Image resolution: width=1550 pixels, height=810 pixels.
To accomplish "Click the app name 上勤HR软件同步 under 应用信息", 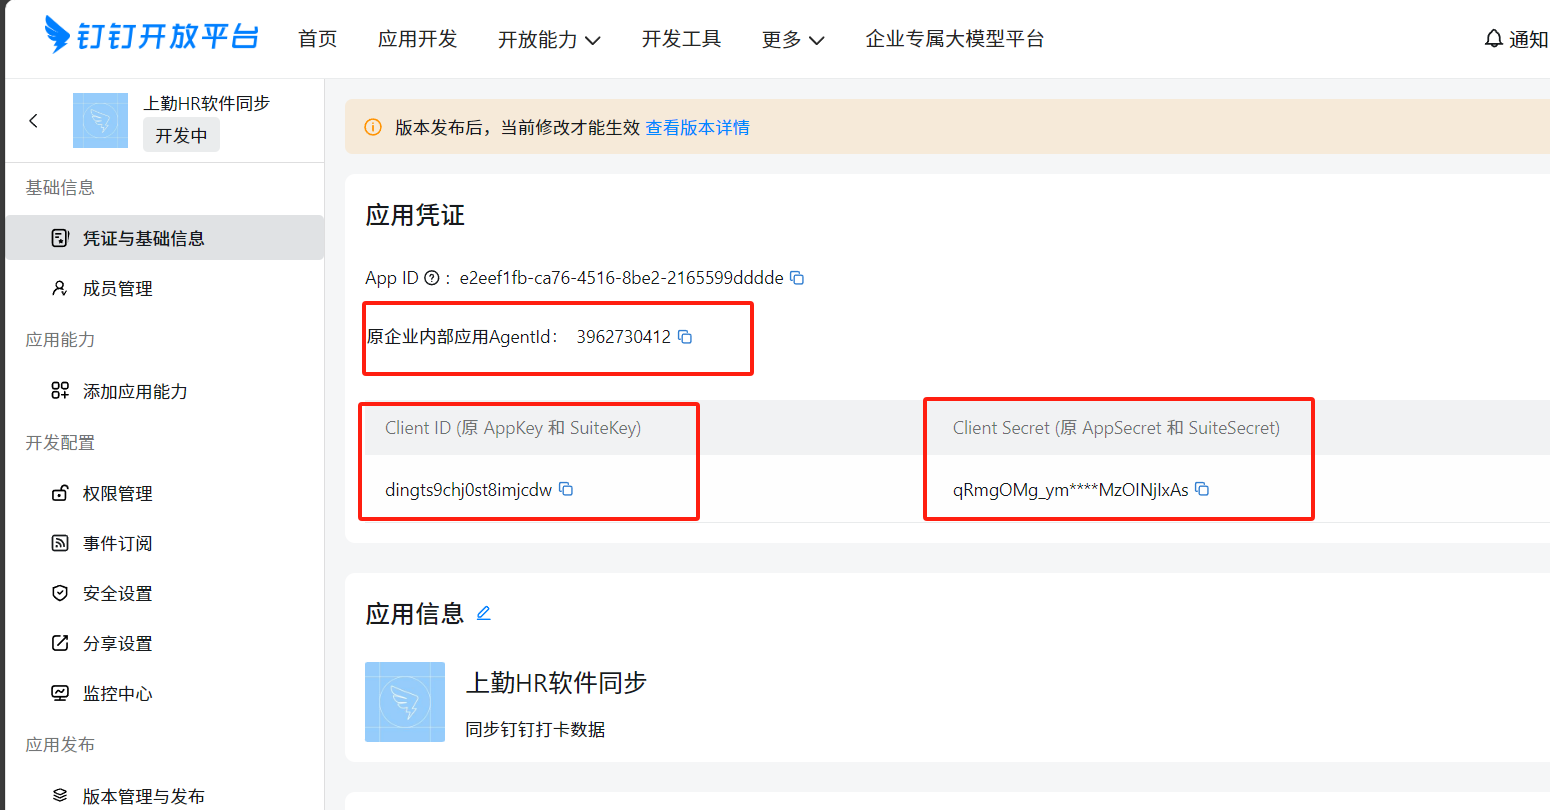I will [x=556, y=683].
